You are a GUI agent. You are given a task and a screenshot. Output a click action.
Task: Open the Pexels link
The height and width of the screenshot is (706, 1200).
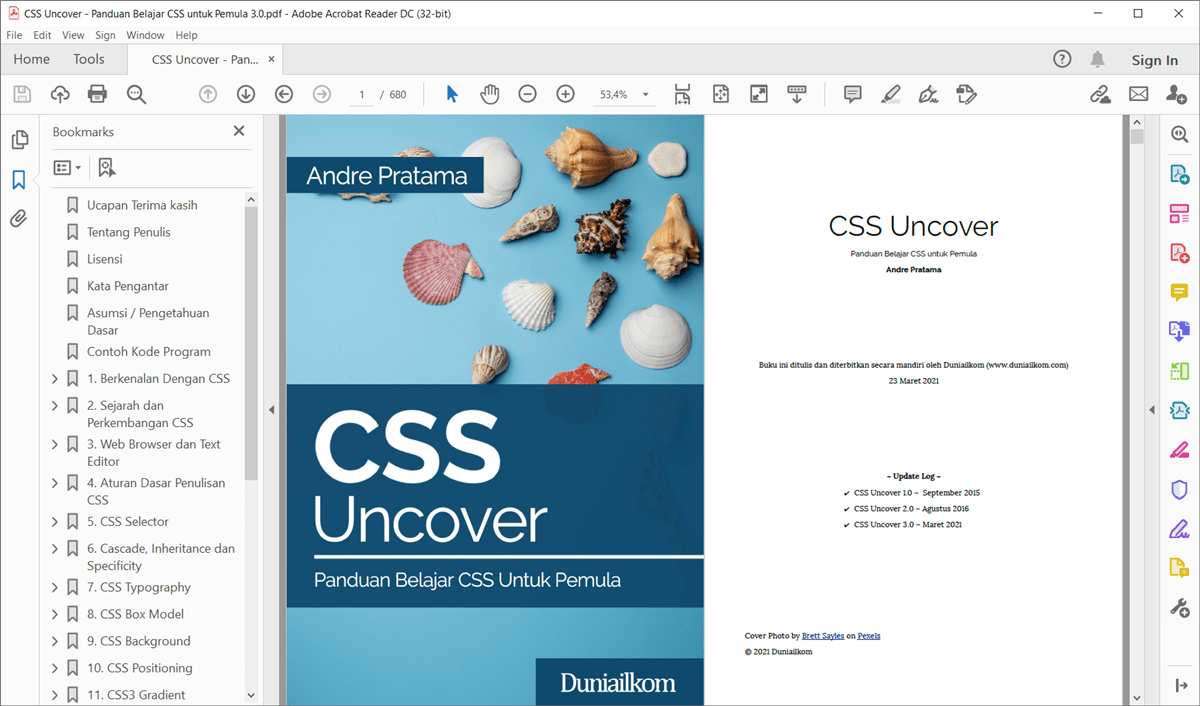869,636
